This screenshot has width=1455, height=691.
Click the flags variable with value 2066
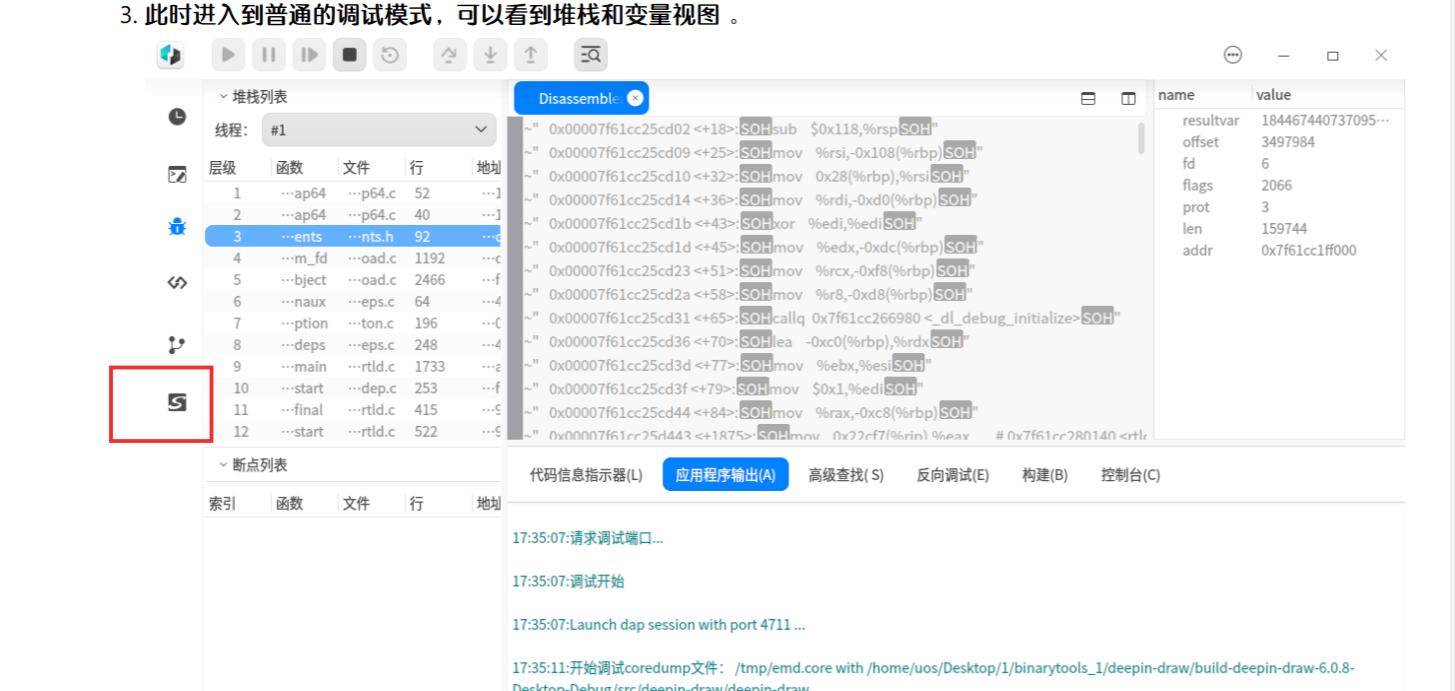(x=1278, y=185)
